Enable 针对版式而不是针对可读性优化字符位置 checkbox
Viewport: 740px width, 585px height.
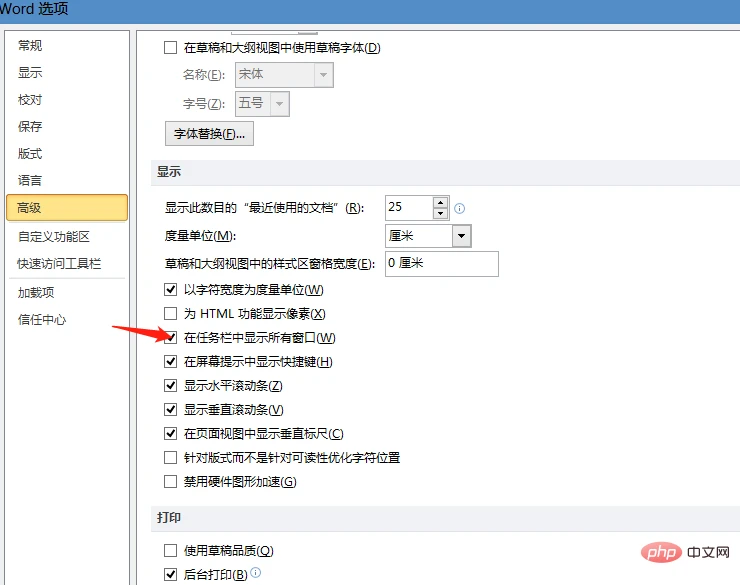[170, 458]
